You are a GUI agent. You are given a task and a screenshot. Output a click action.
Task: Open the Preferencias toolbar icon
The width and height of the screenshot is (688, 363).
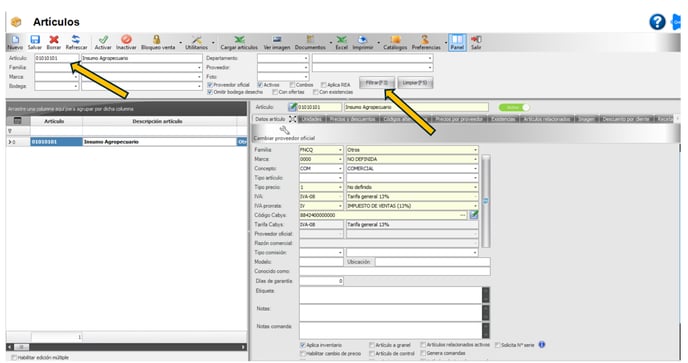(x=425, y=40)
